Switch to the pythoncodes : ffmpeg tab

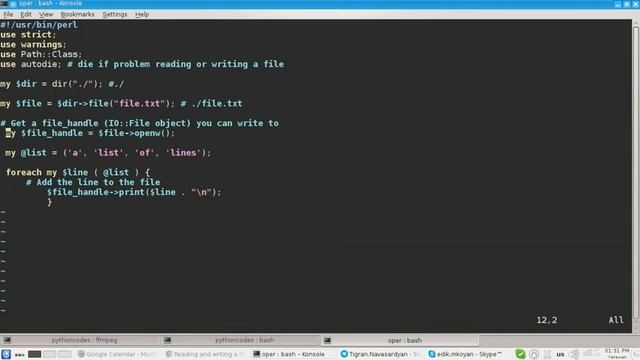[x=80, y=340]
